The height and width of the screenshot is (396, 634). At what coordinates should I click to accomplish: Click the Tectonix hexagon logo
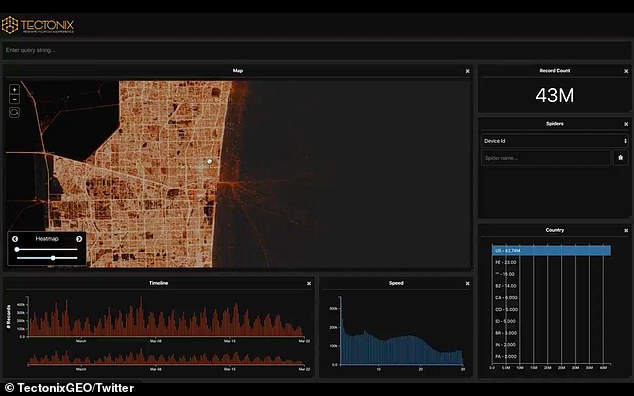click(x=10, y=25)
